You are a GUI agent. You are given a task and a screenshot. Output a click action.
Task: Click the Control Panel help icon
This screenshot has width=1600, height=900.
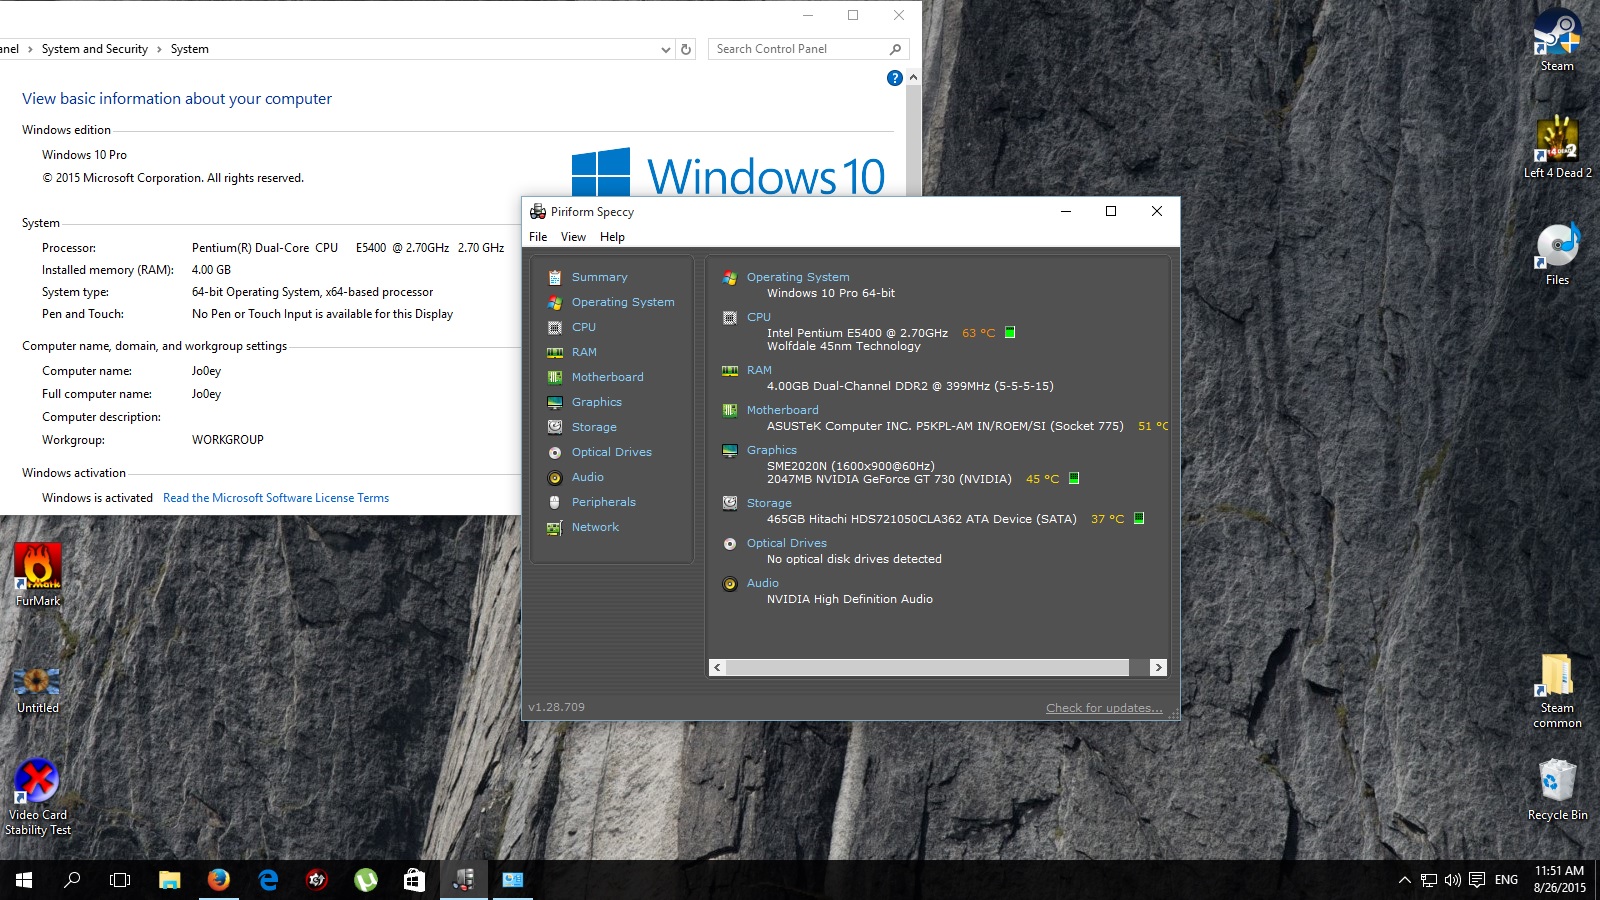click(x=894, y=78)
